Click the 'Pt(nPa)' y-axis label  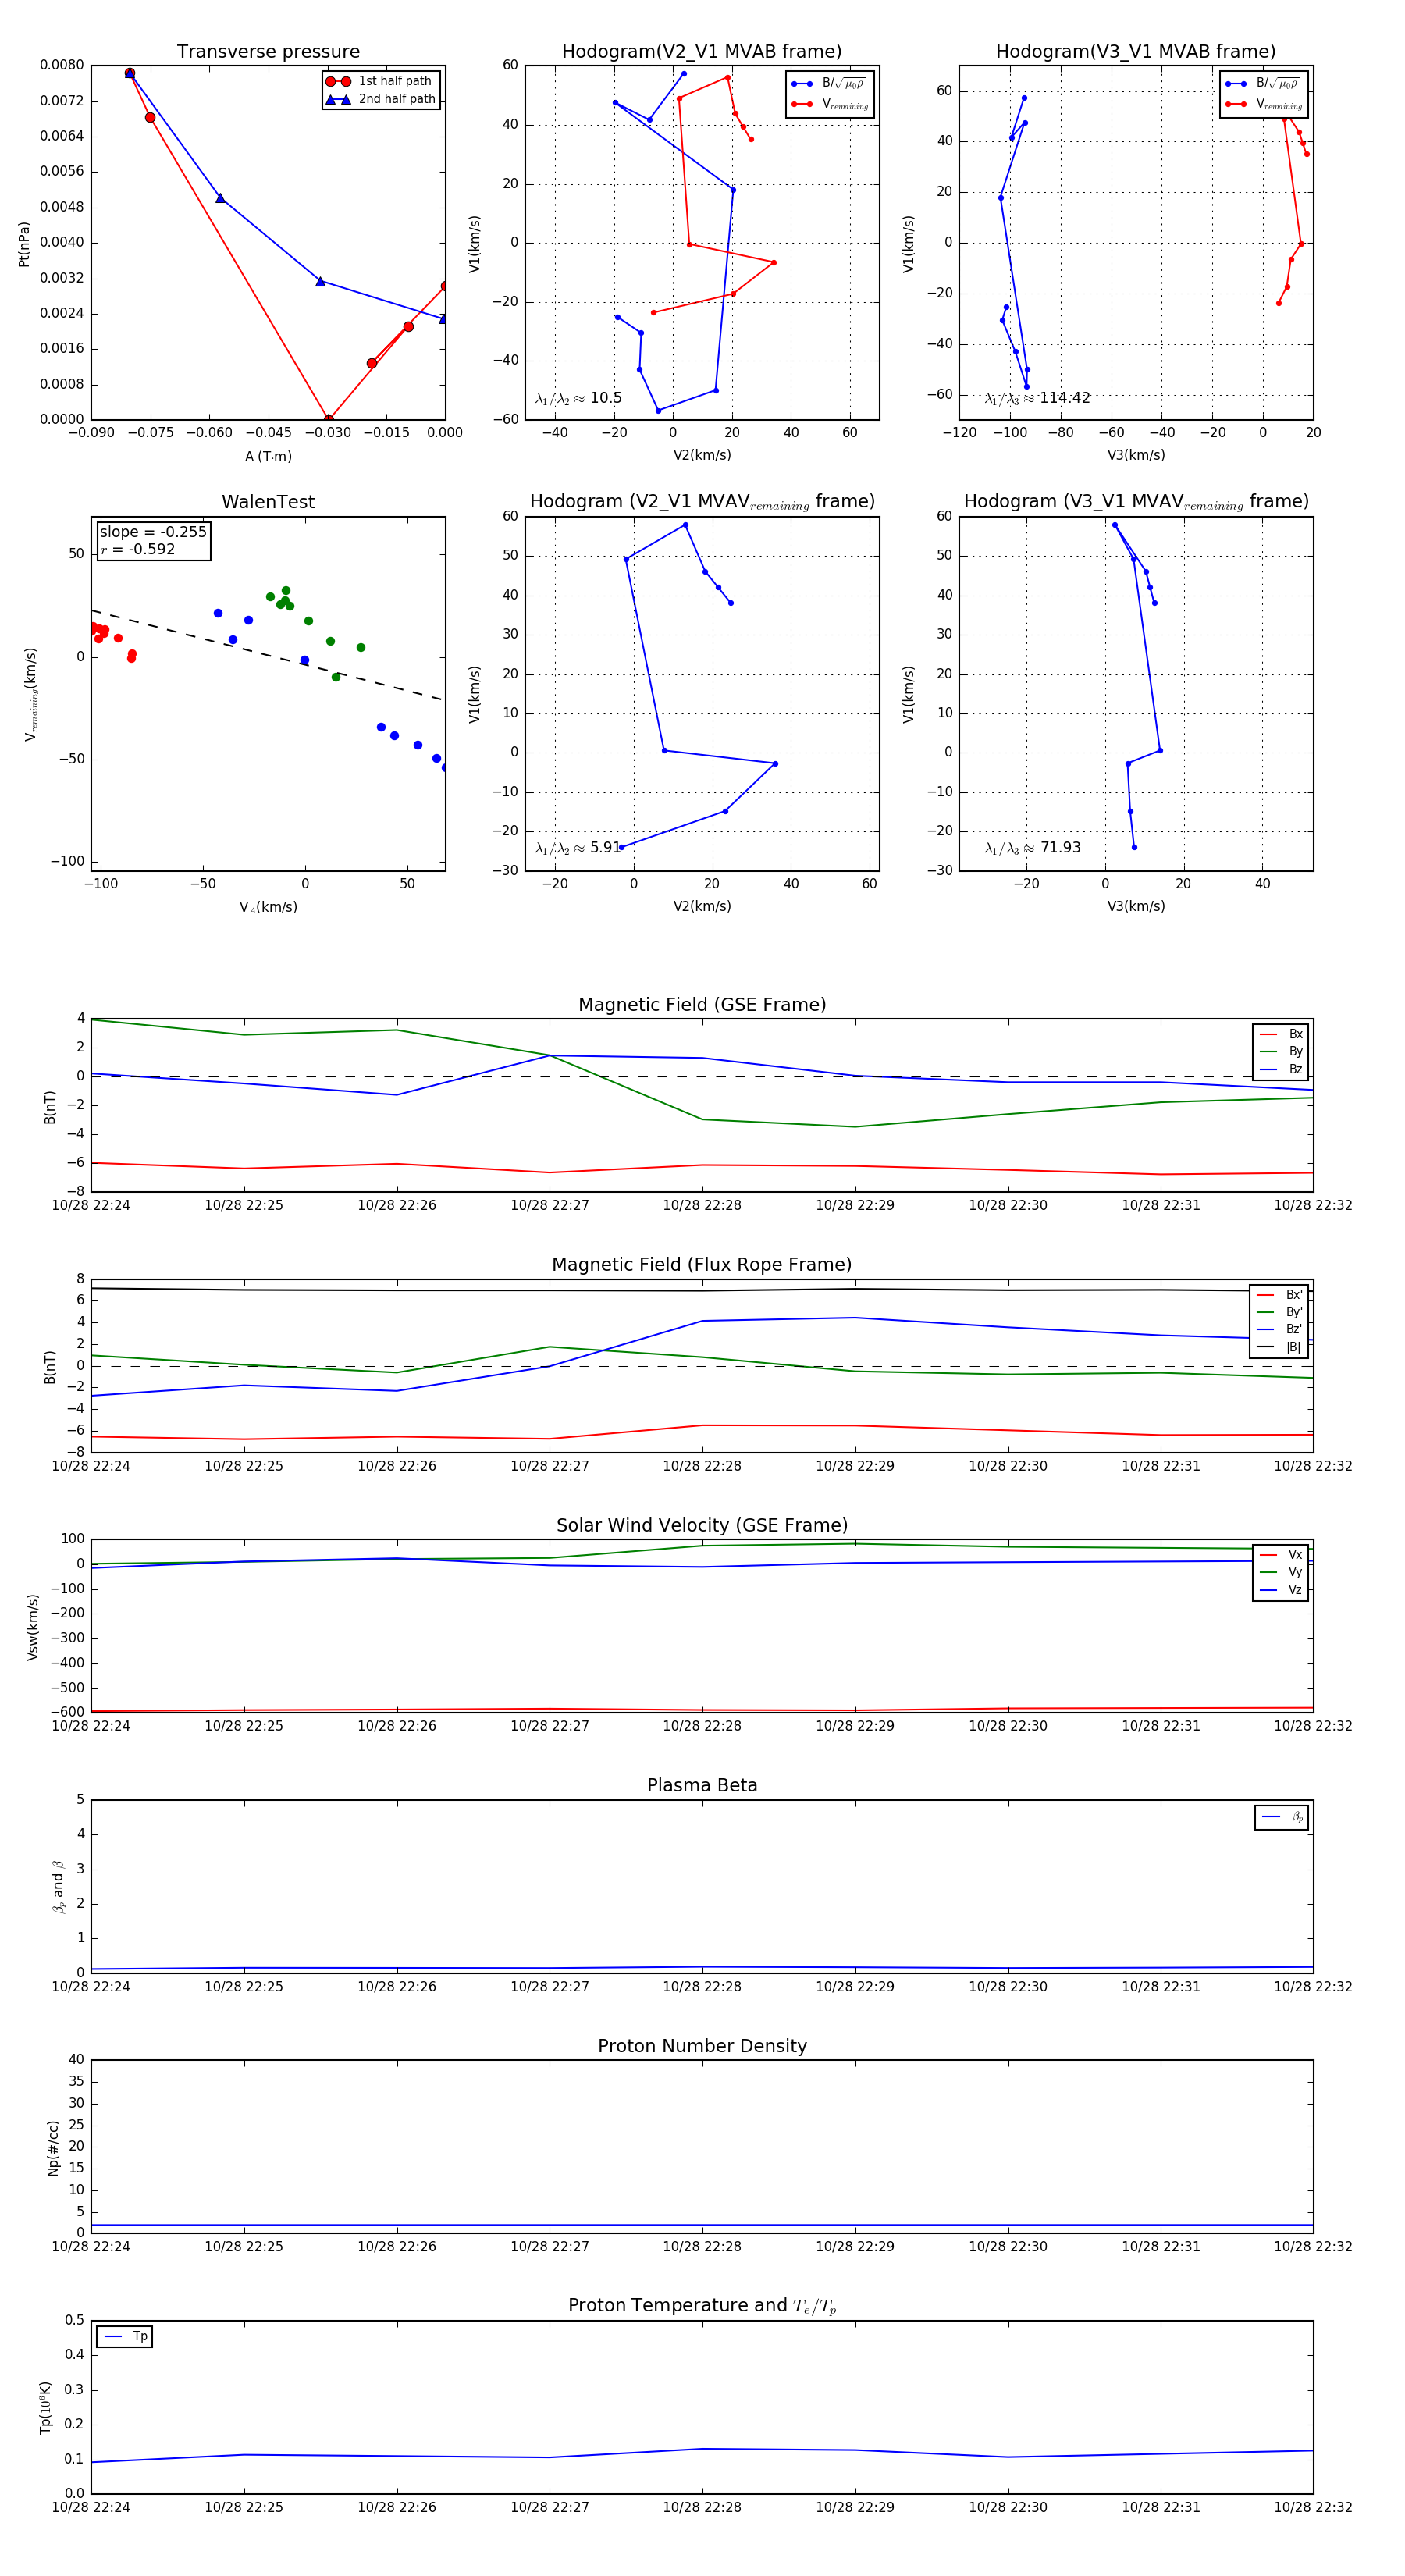[24, 244]
